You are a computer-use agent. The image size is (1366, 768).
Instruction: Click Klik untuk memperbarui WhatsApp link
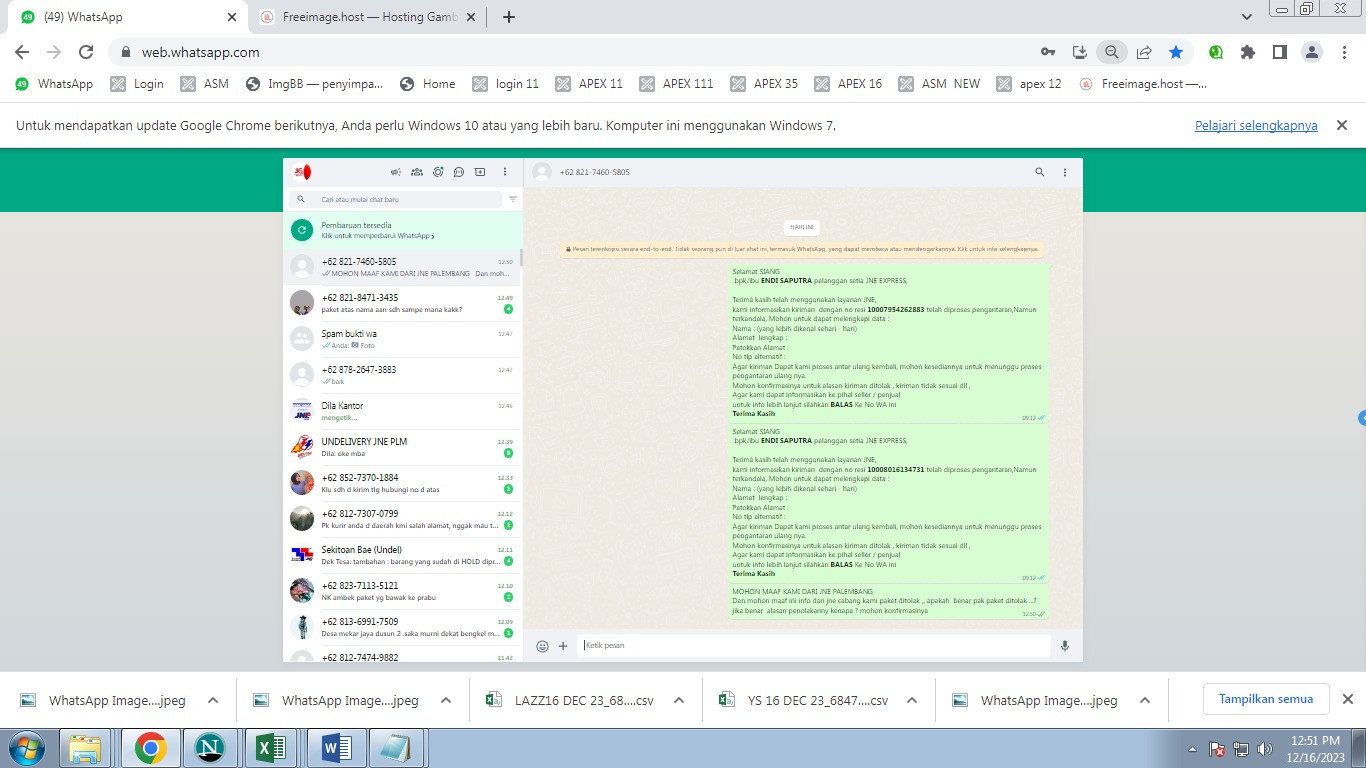(378, 236)
